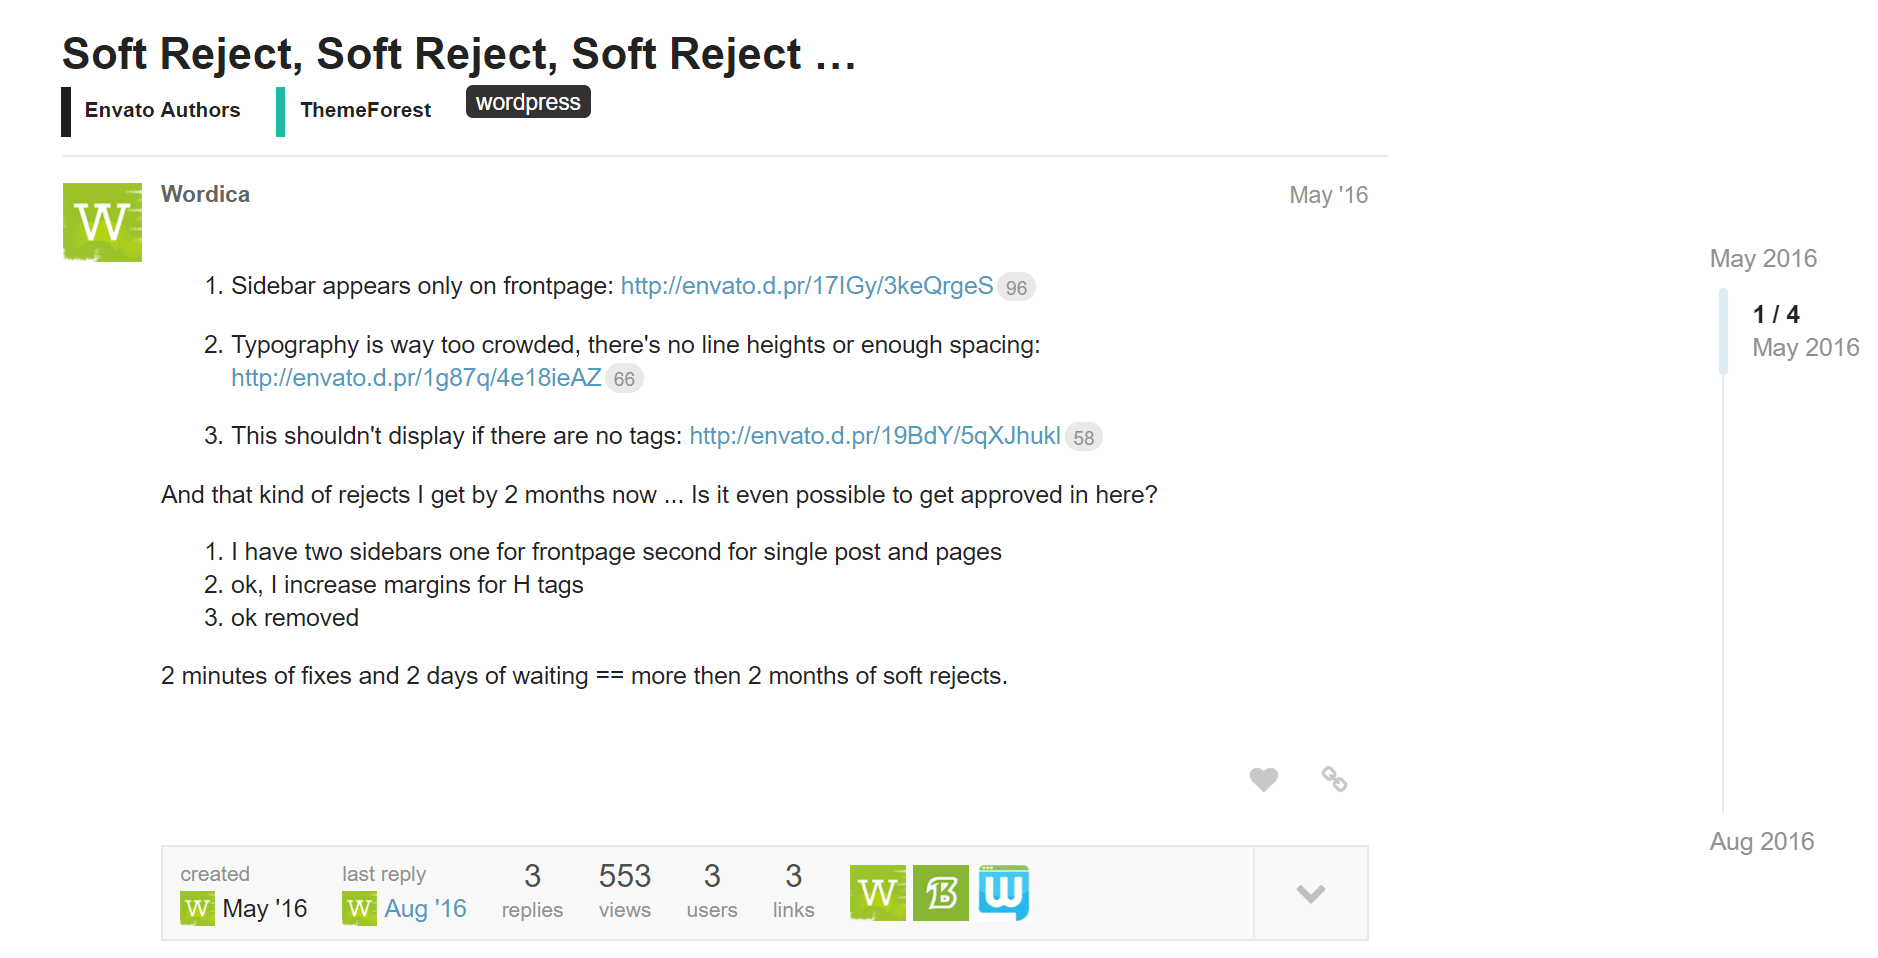The height and width of the screenshot is (958, 1878).
Task: Click the share link chain icon
Action: (1333, 778)
